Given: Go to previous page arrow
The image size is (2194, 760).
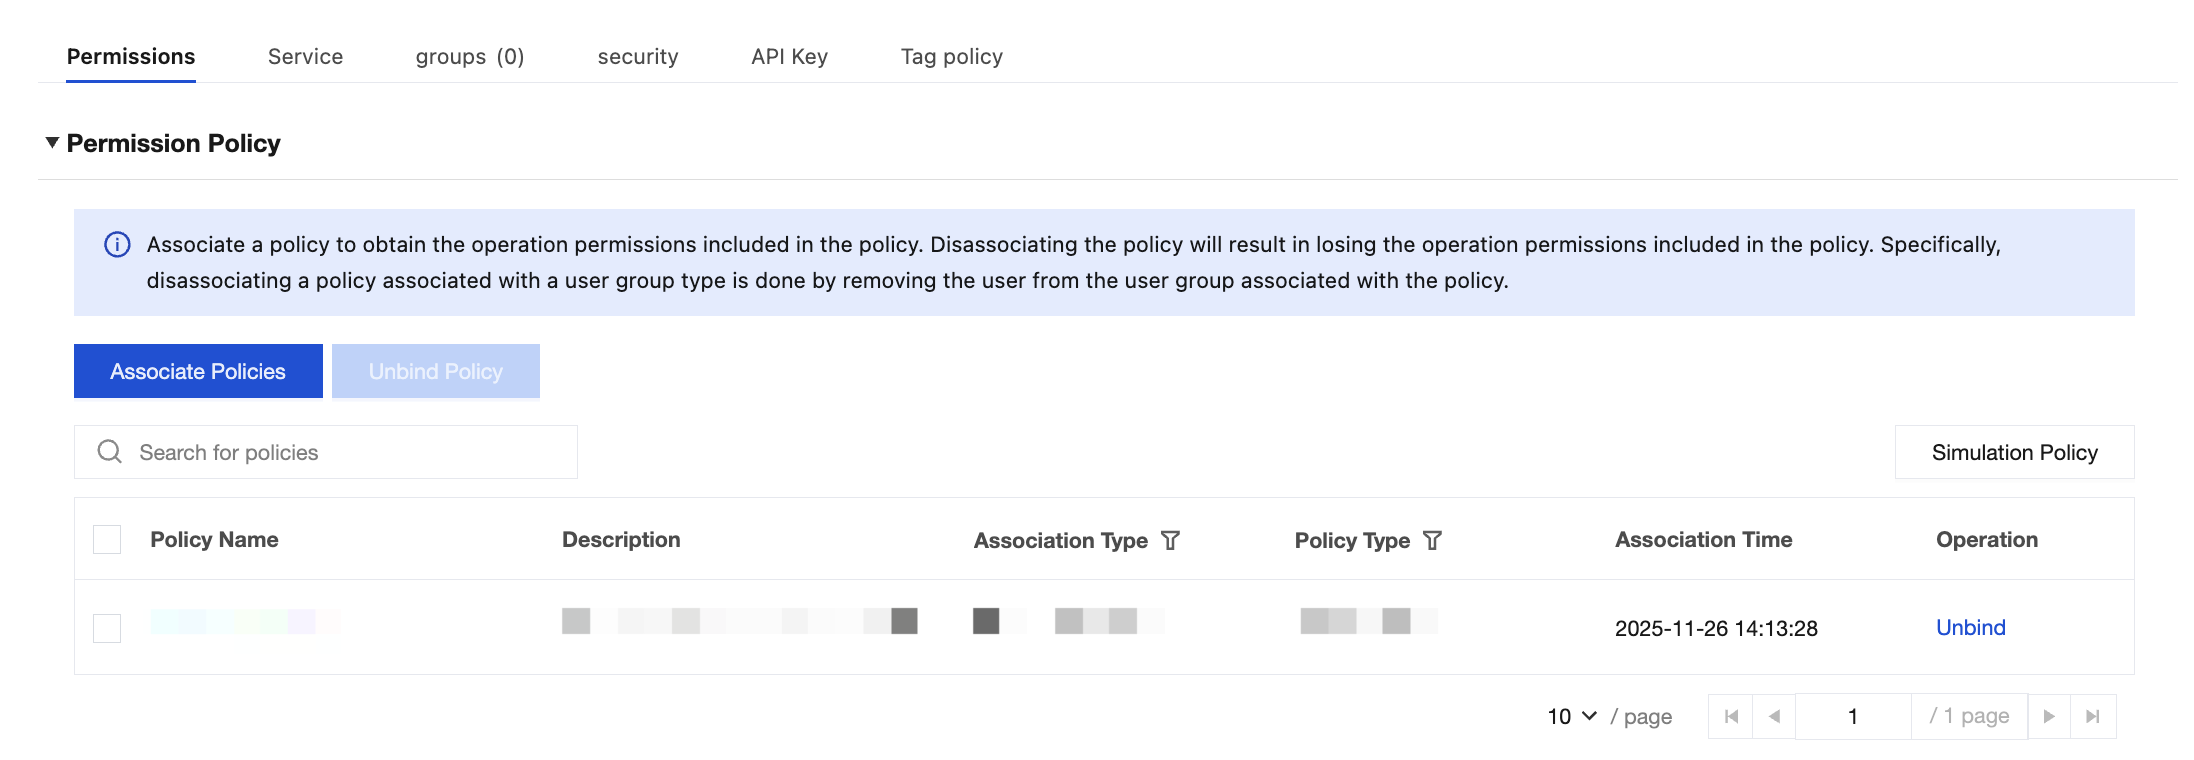Looking at the screenshot, I should pos(1774,717).
